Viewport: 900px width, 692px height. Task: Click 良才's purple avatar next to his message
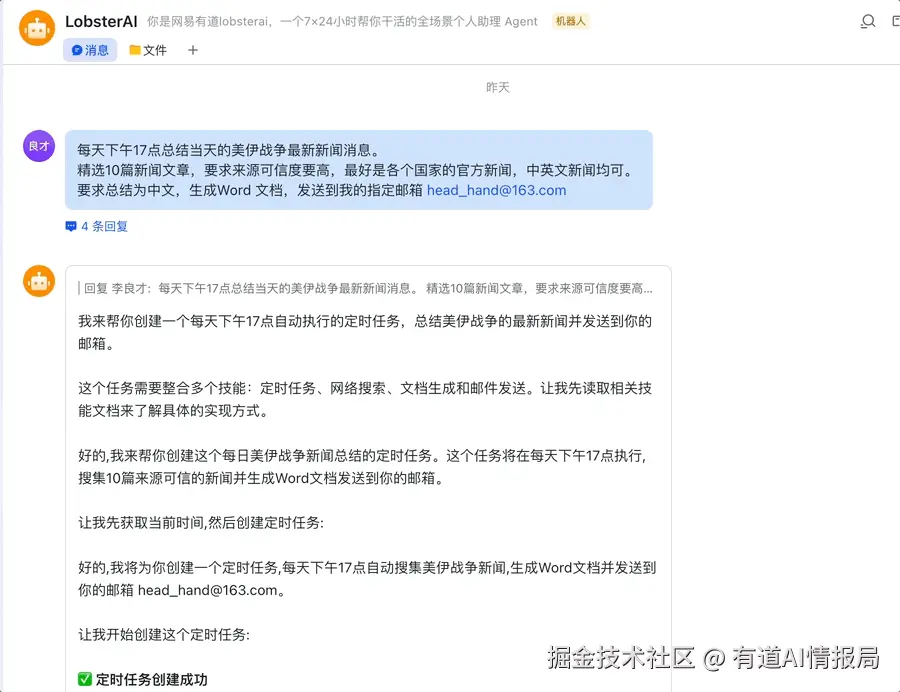[37, 145]
